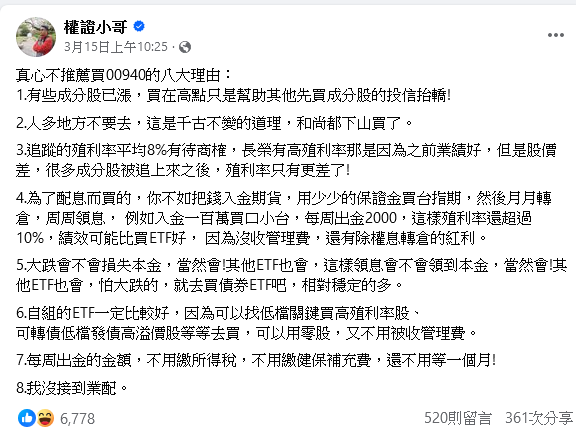Open the 權證小哥 page name link
The width and height of the screenshot is (576, 439).
pyautogui.click(x=96, y=27)
